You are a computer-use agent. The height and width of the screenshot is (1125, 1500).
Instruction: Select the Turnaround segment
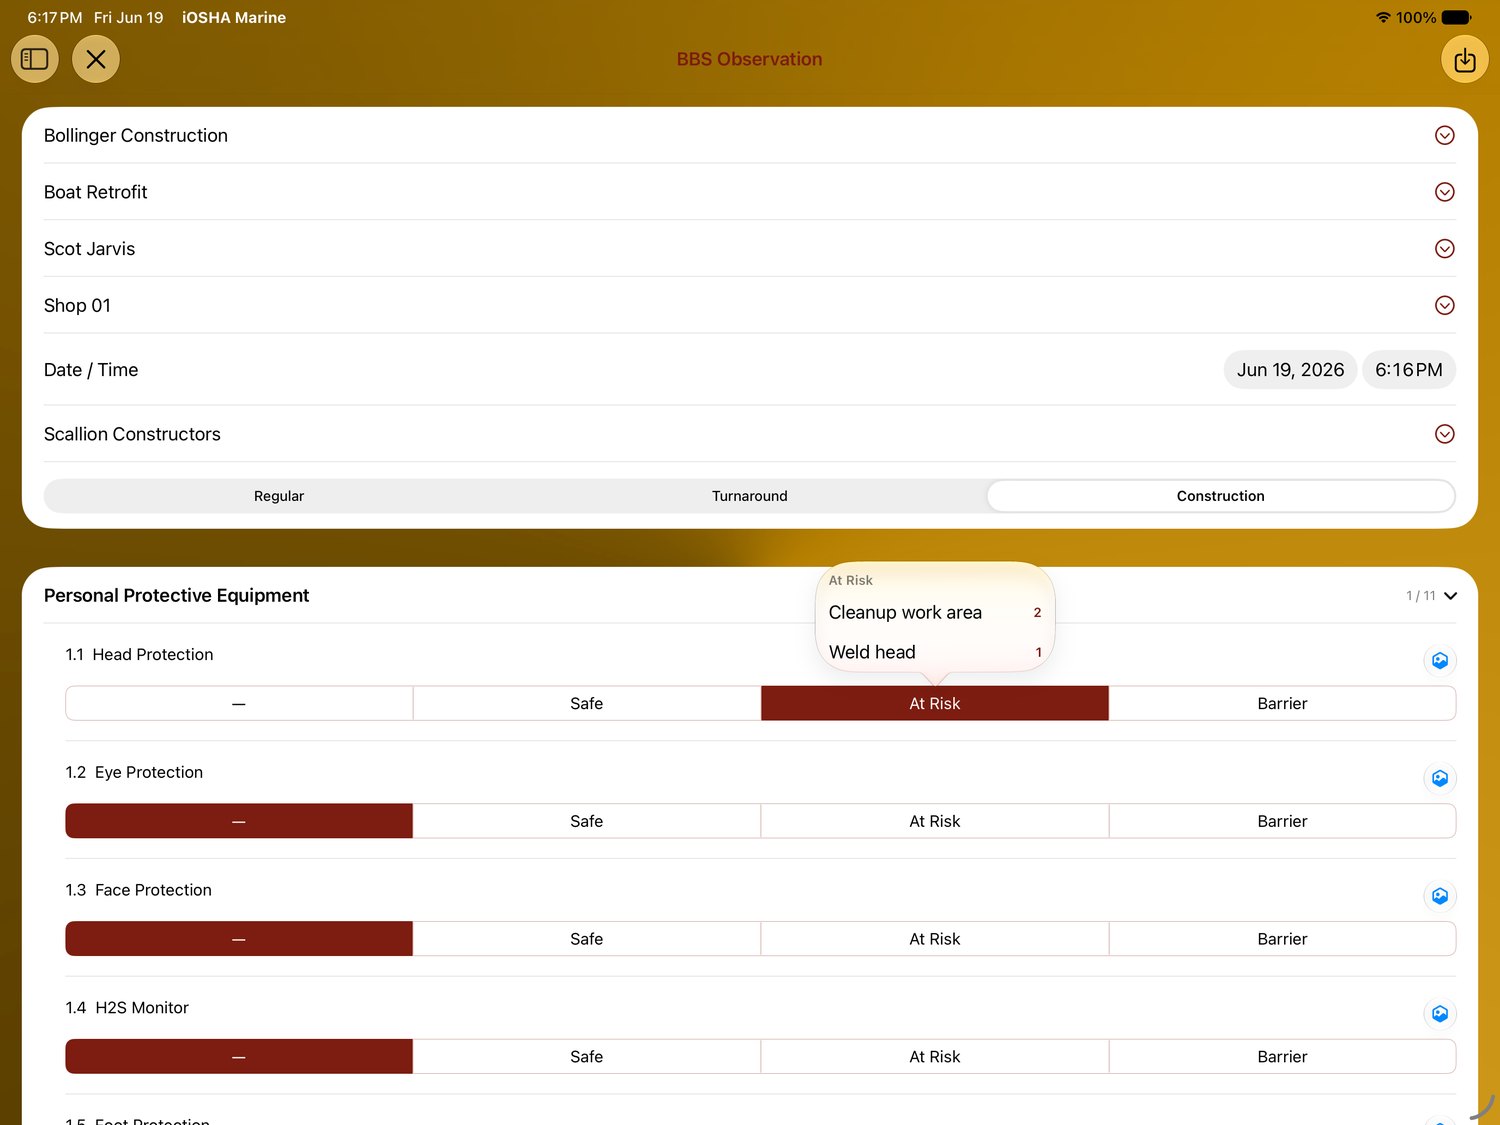[x=750, y=496]
